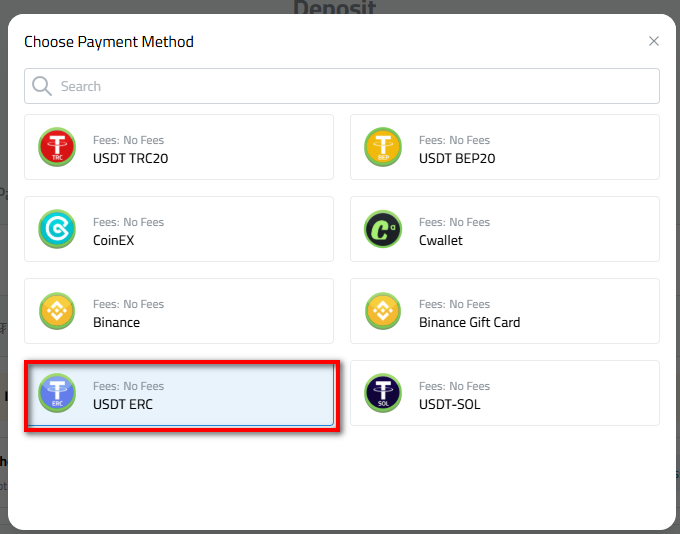Select the USDT TRC20 label
The height and width of the screenshot is (534, 680).
(131, 158)
